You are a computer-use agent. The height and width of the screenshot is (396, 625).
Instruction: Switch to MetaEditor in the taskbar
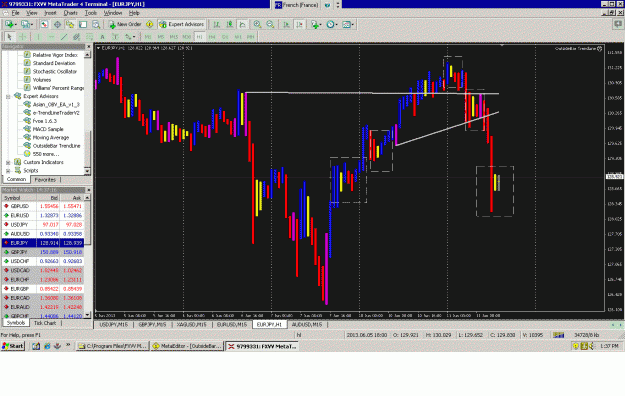point(187,346)
